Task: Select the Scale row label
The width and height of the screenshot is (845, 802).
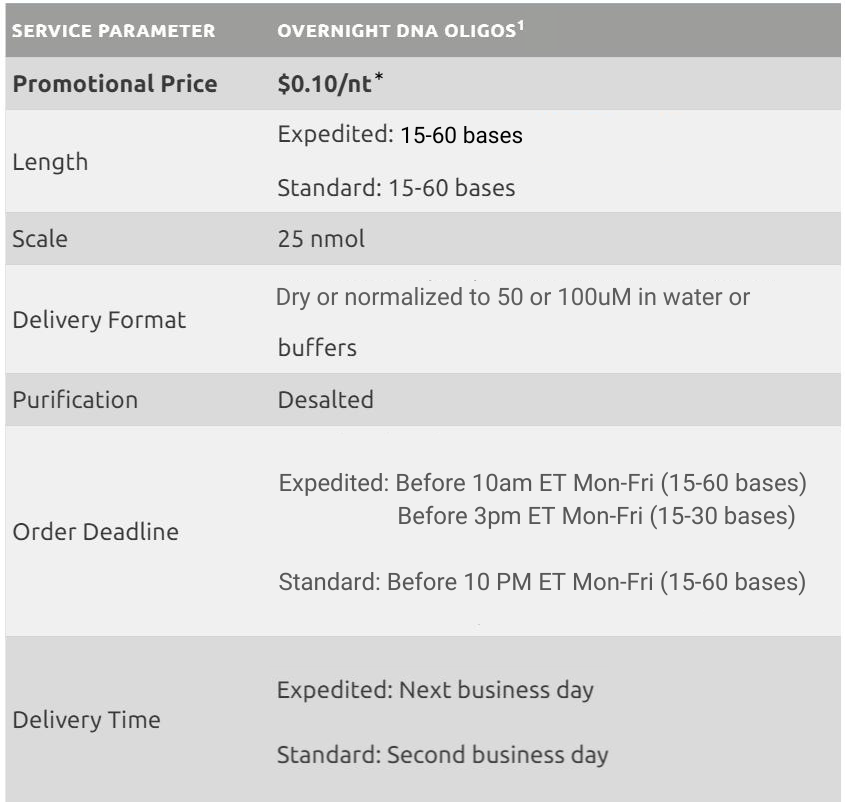Action: 39,240
